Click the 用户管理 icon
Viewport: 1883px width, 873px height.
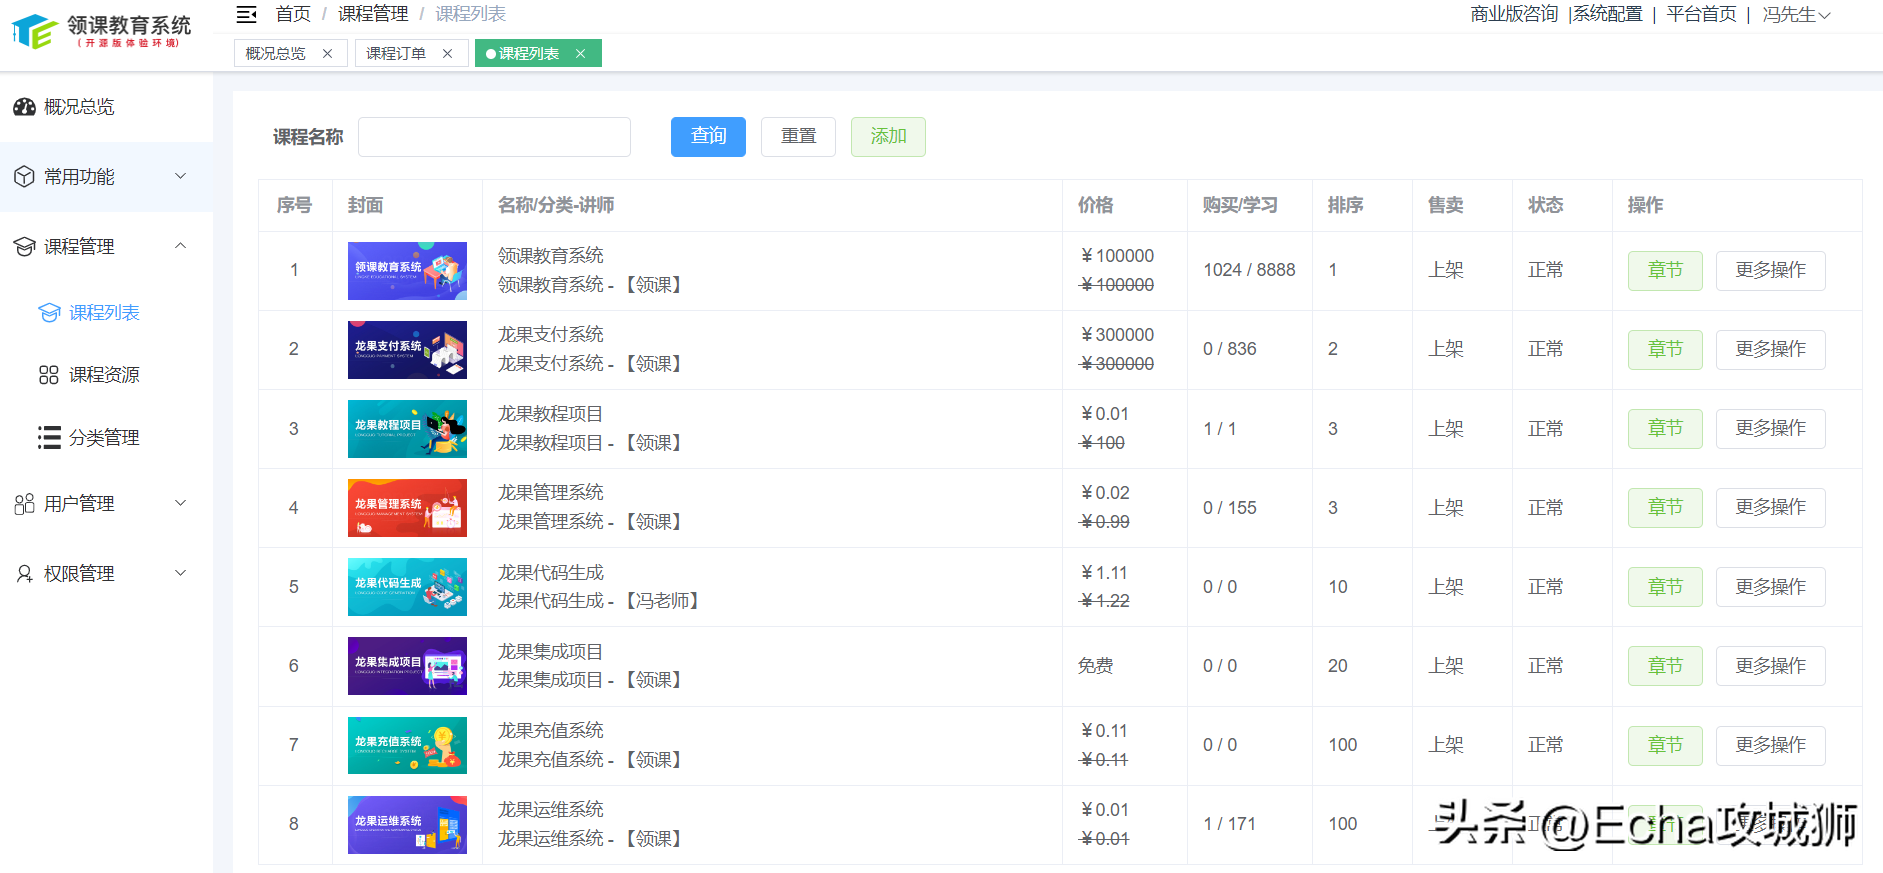[x=24, y=504]
